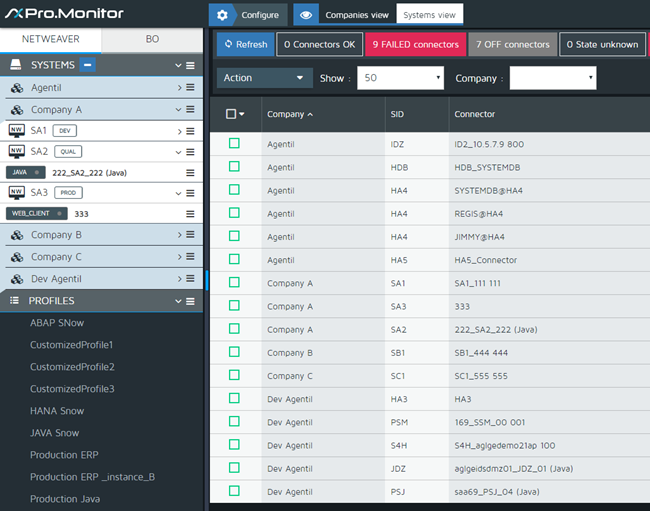Select the HANA Snow profile
The height and width of the screenshot is (511, 650).
[57, 411]
